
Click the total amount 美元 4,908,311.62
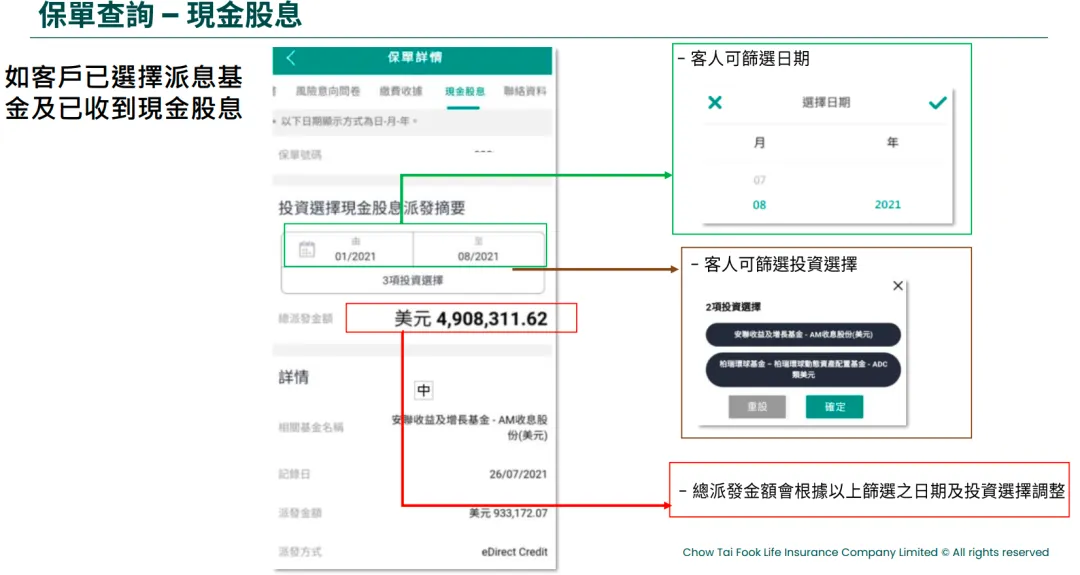tap(470, 319)
